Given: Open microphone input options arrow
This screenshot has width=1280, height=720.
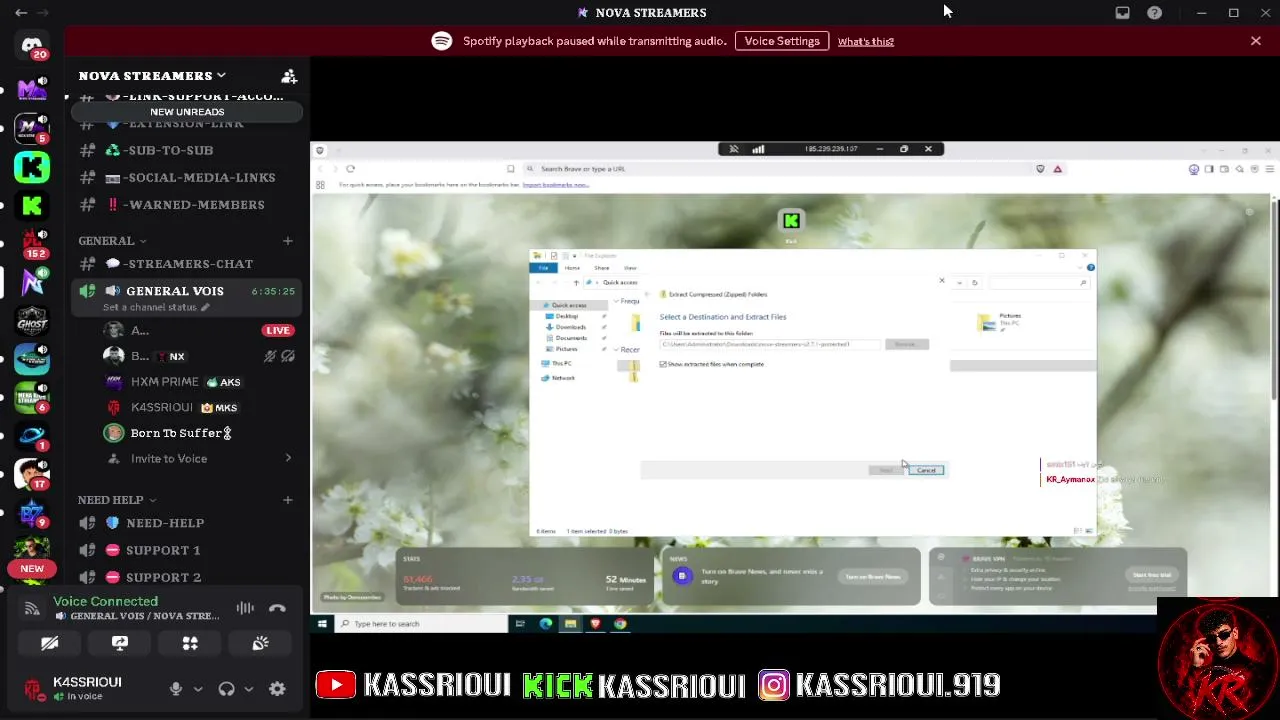Looking at the screenshot, I should click(198, 689).
